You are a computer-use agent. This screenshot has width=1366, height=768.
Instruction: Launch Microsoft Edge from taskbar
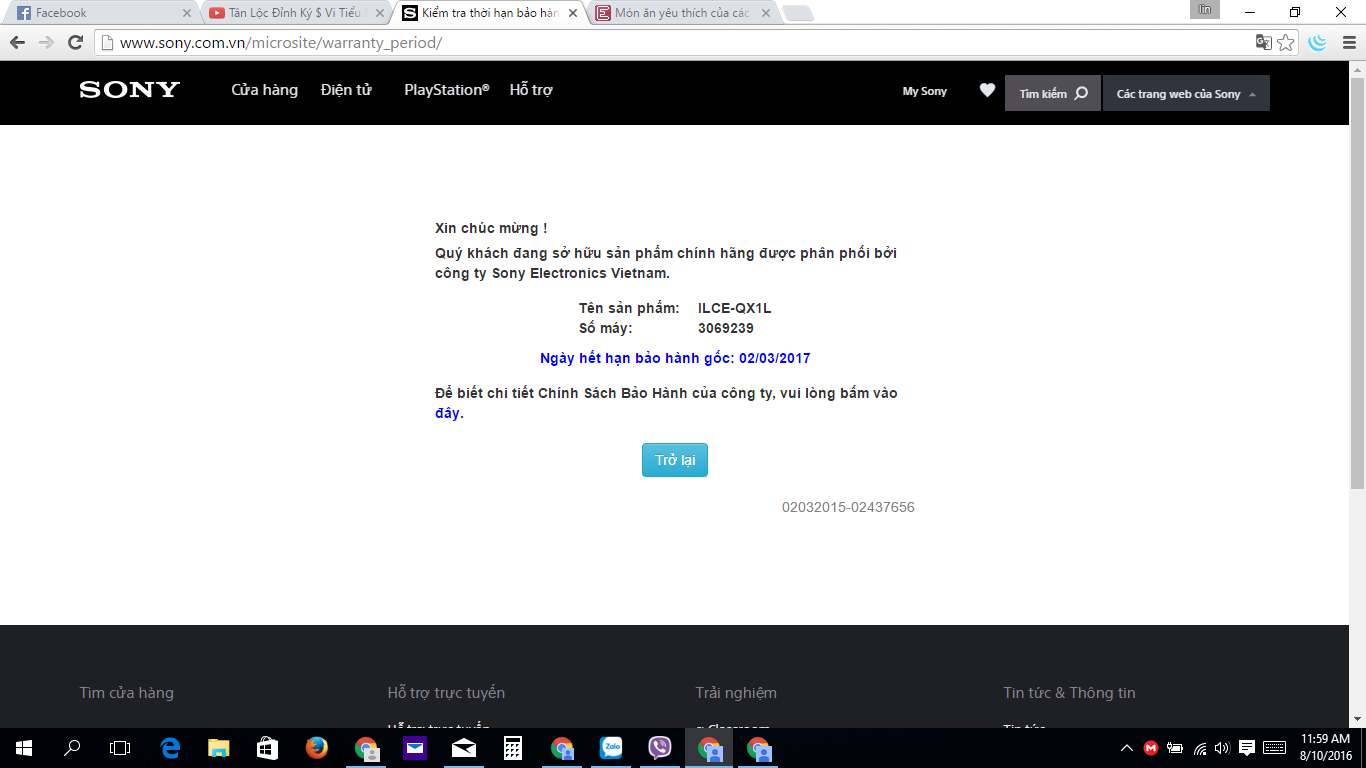pyautogui.click(x=170, y=748)
